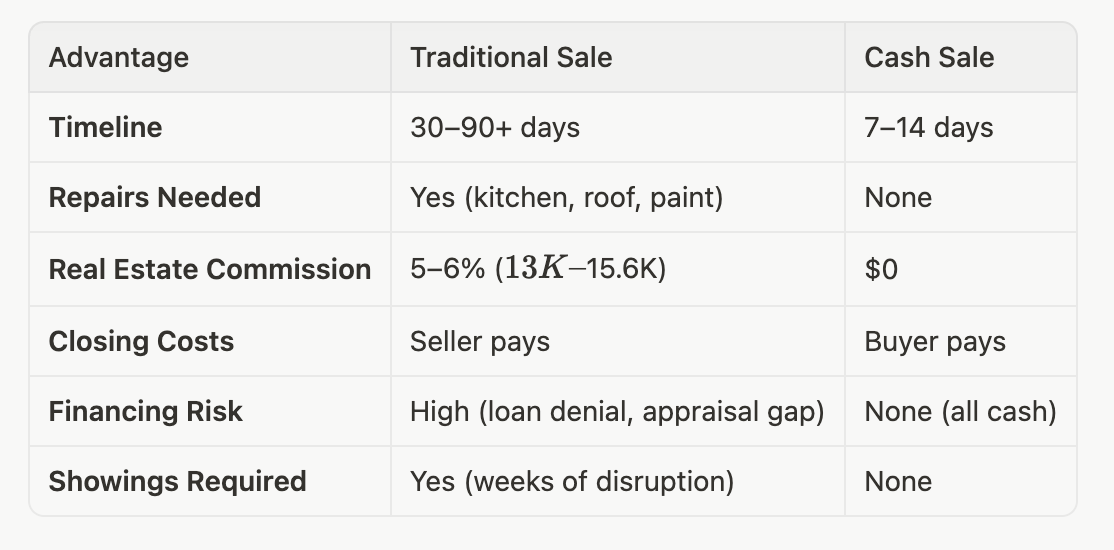Viewport: 1114px width, 550px height.
Task: Click the Seller pays cell
Action: [x=480, y=342]
